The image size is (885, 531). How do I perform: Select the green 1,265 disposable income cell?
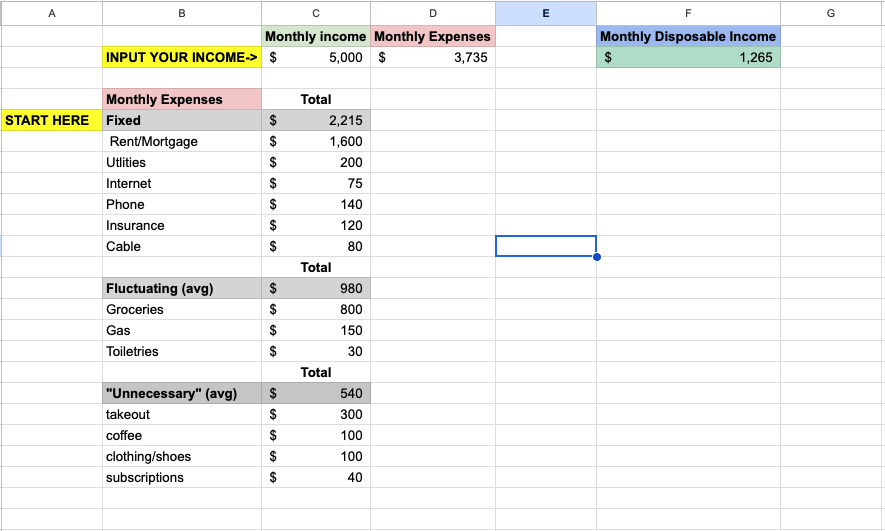tap(687, 58)
